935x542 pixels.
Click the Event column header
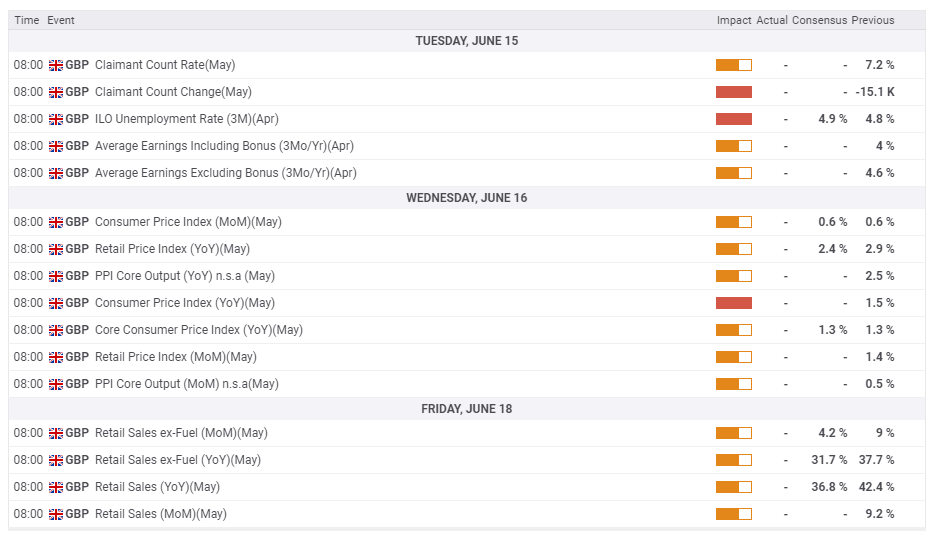[x=61, y=20]
